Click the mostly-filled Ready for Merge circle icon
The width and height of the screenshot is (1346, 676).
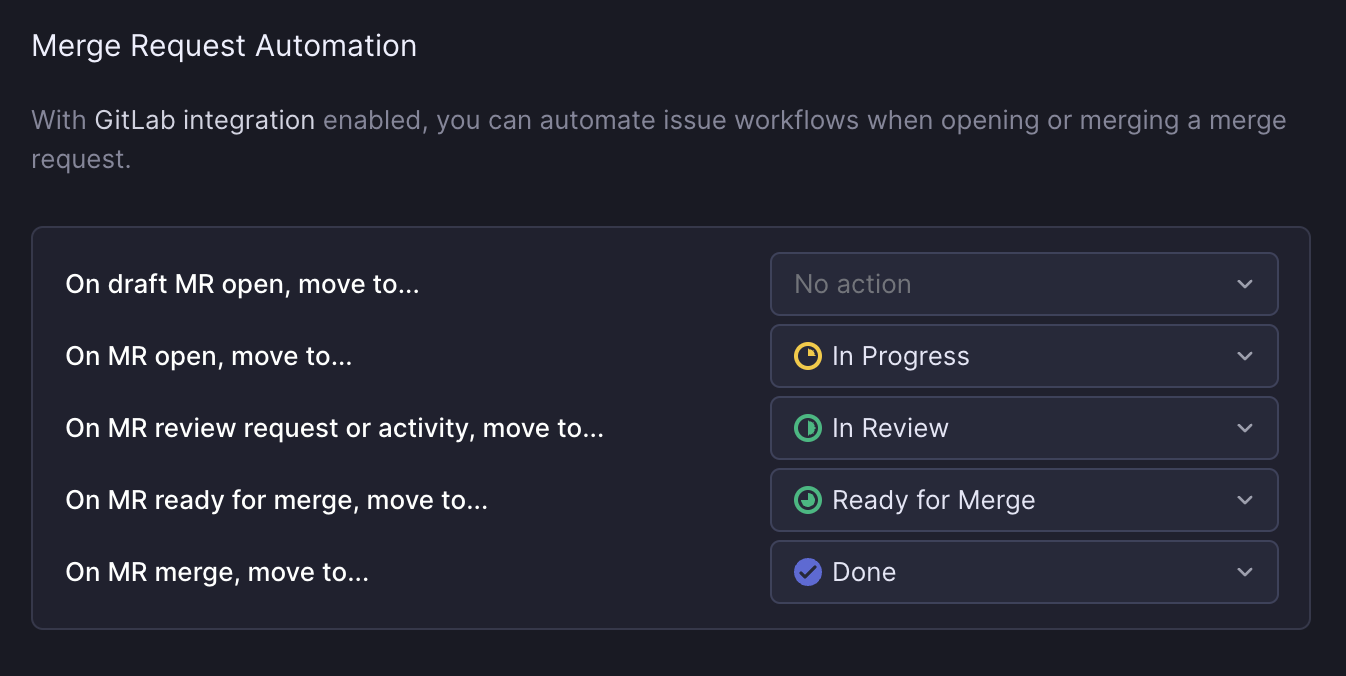coord(808,500)
